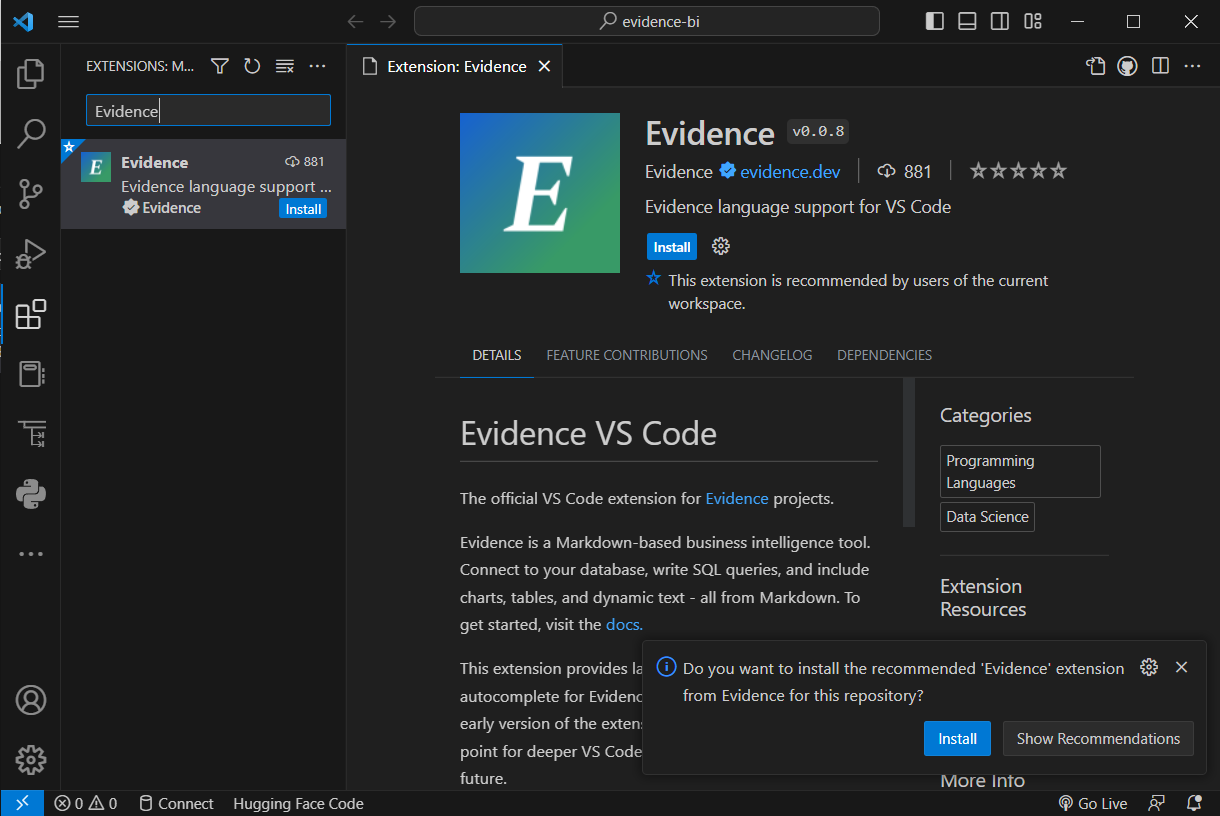Click the version badge v0.0.8
The height and width of the screenshot is (816, 1220).
(818, 131)
